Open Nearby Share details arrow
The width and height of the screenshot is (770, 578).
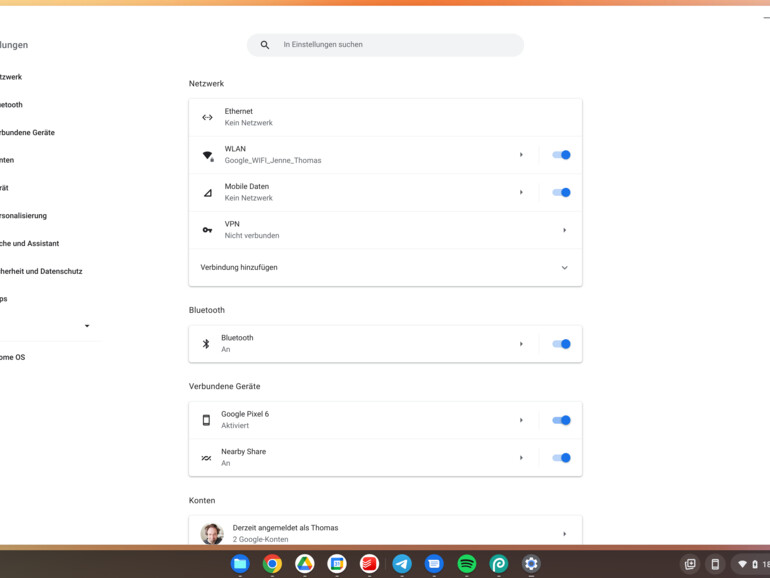tap(521, 458)
